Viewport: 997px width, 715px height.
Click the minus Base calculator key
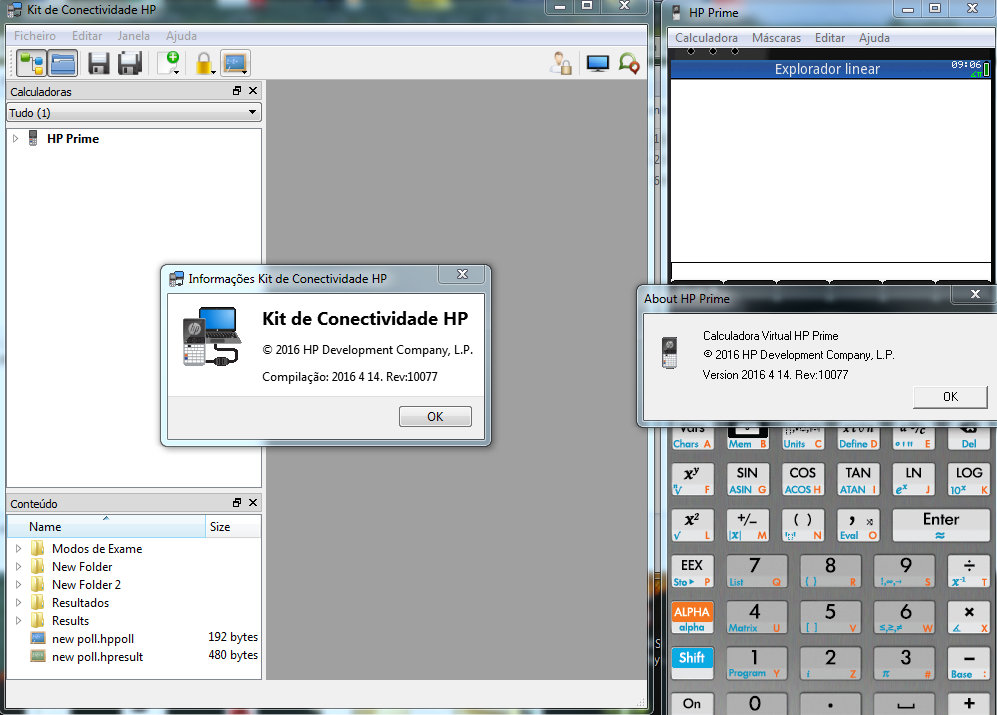[x=969, y=663]
